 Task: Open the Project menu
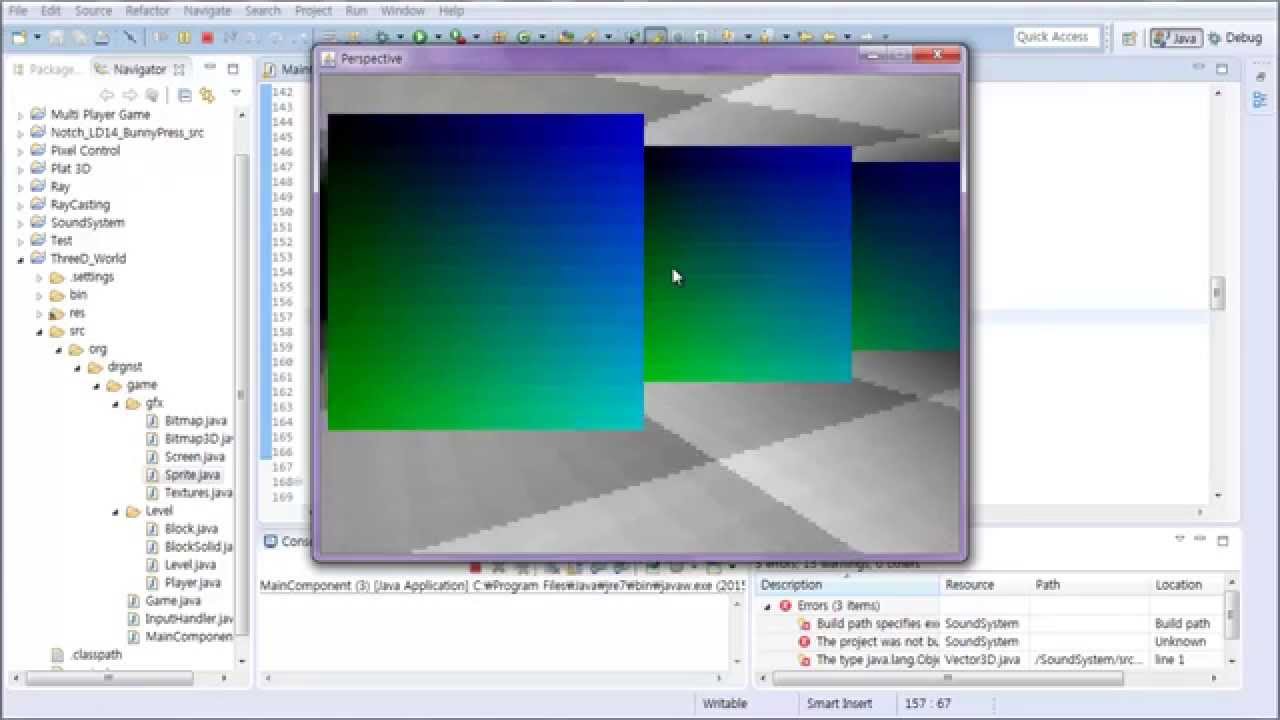point(313,10)
